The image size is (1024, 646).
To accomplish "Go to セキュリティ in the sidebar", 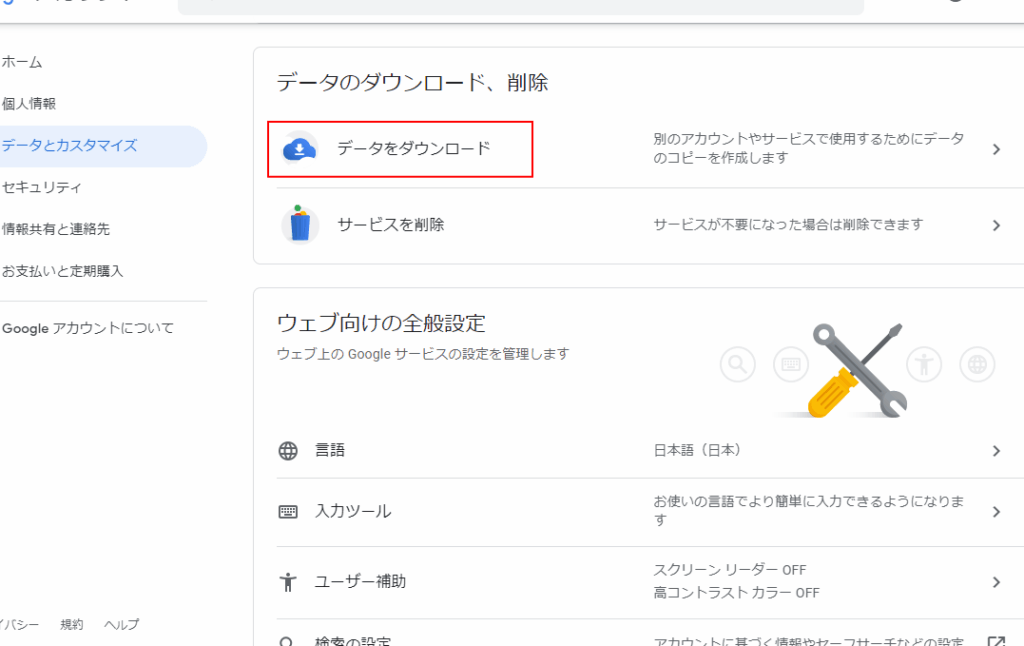I will pyautogui.click(x=42, y=188).
